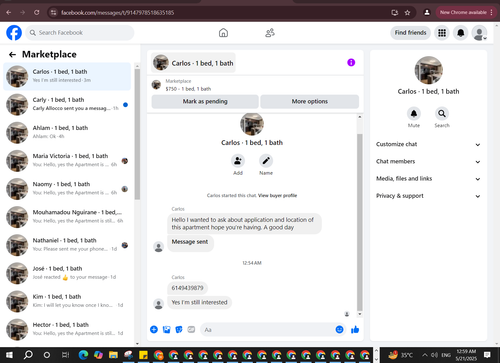The height and width of the screenshot is (363, 500).
Task: Click the Chrome address bar
Action: tap(220, 13)
